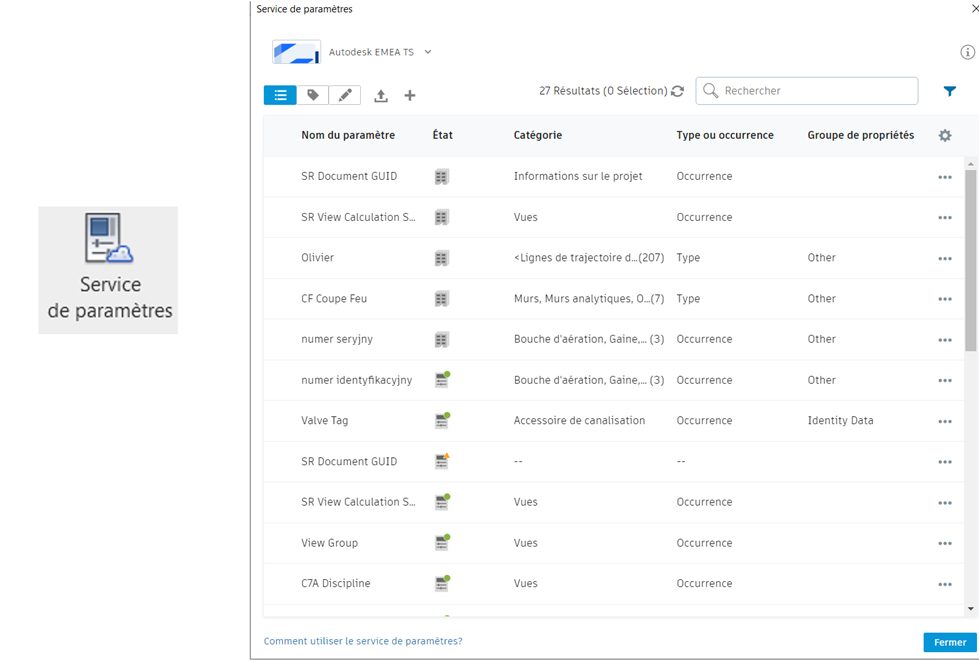Click state icon of numer identyfikacyjny row
This screenshot has height=660, width=979.
(442, 380)
